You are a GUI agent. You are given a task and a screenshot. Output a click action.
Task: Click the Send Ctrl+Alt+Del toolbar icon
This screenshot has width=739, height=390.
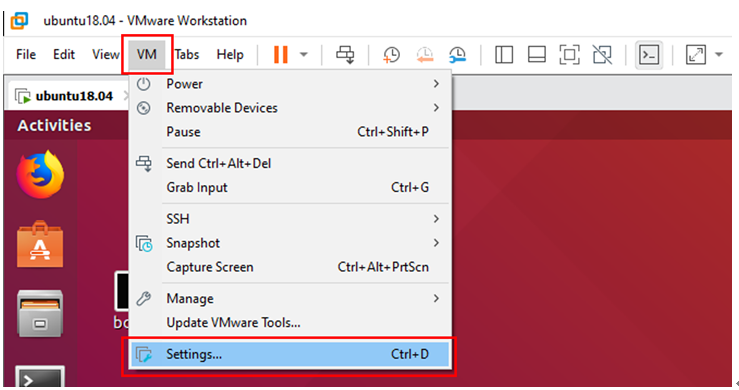345,55
